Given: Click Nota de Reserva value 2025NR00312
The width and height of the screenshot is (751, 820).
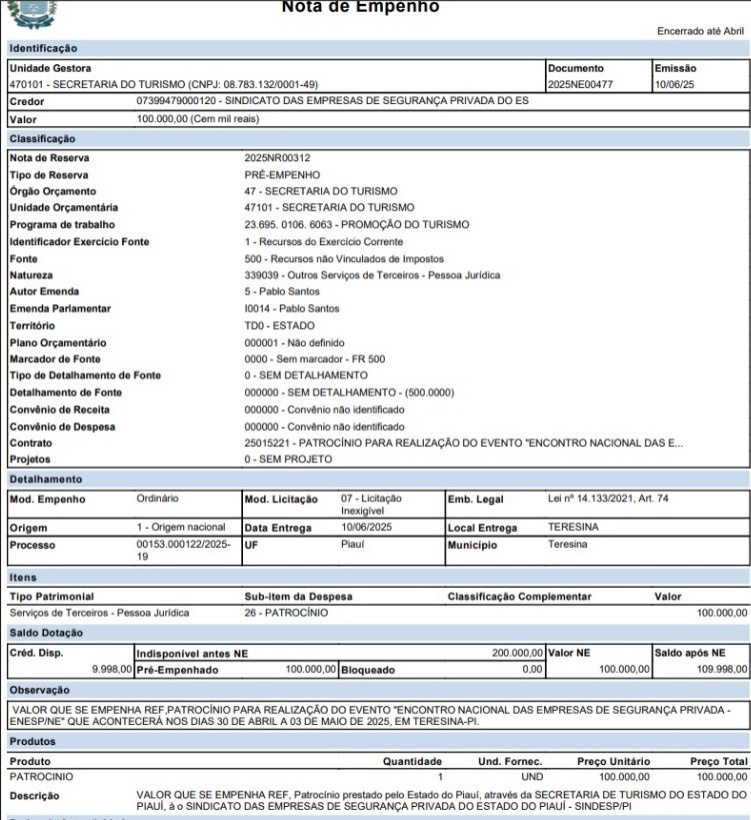Looking at the screenshot, I should [277, 158].
